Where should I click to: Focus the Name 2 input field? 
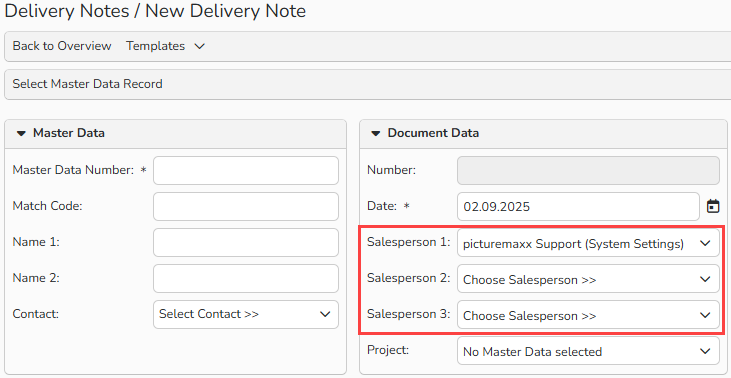pos(246,278)
